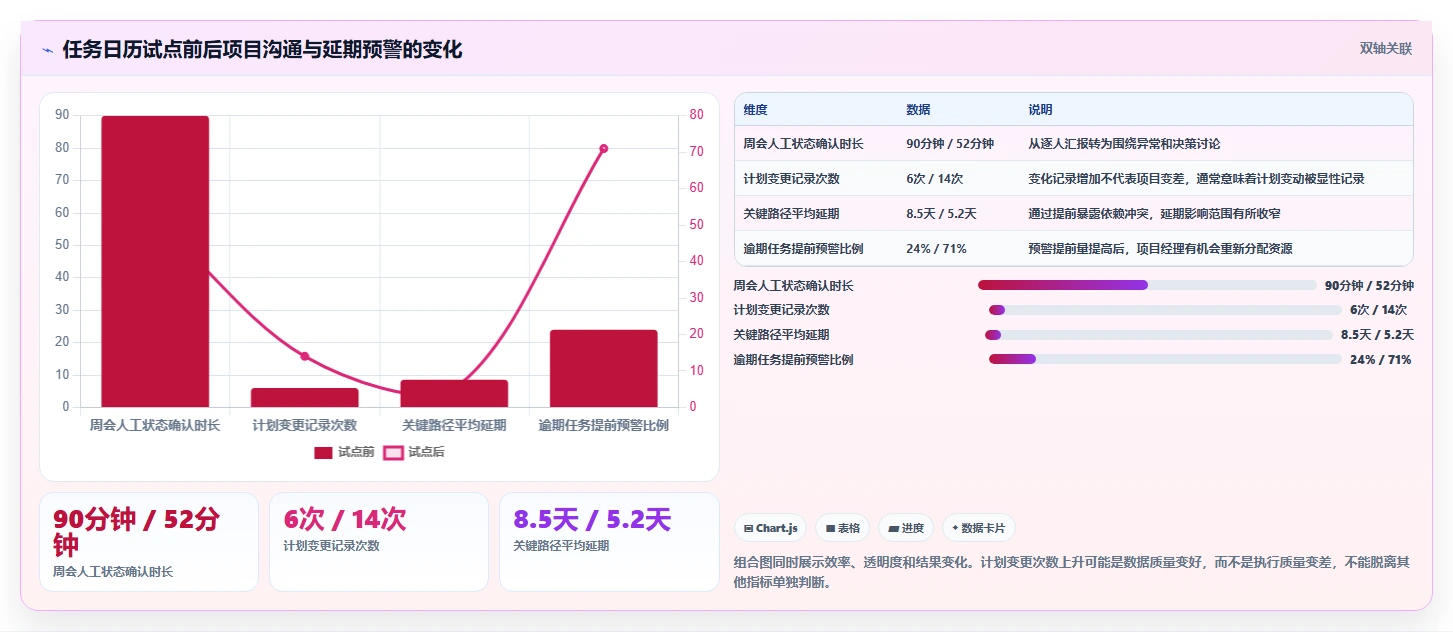
Task: Toggle the 试点前 legend entry
Action: pos(344,453)
